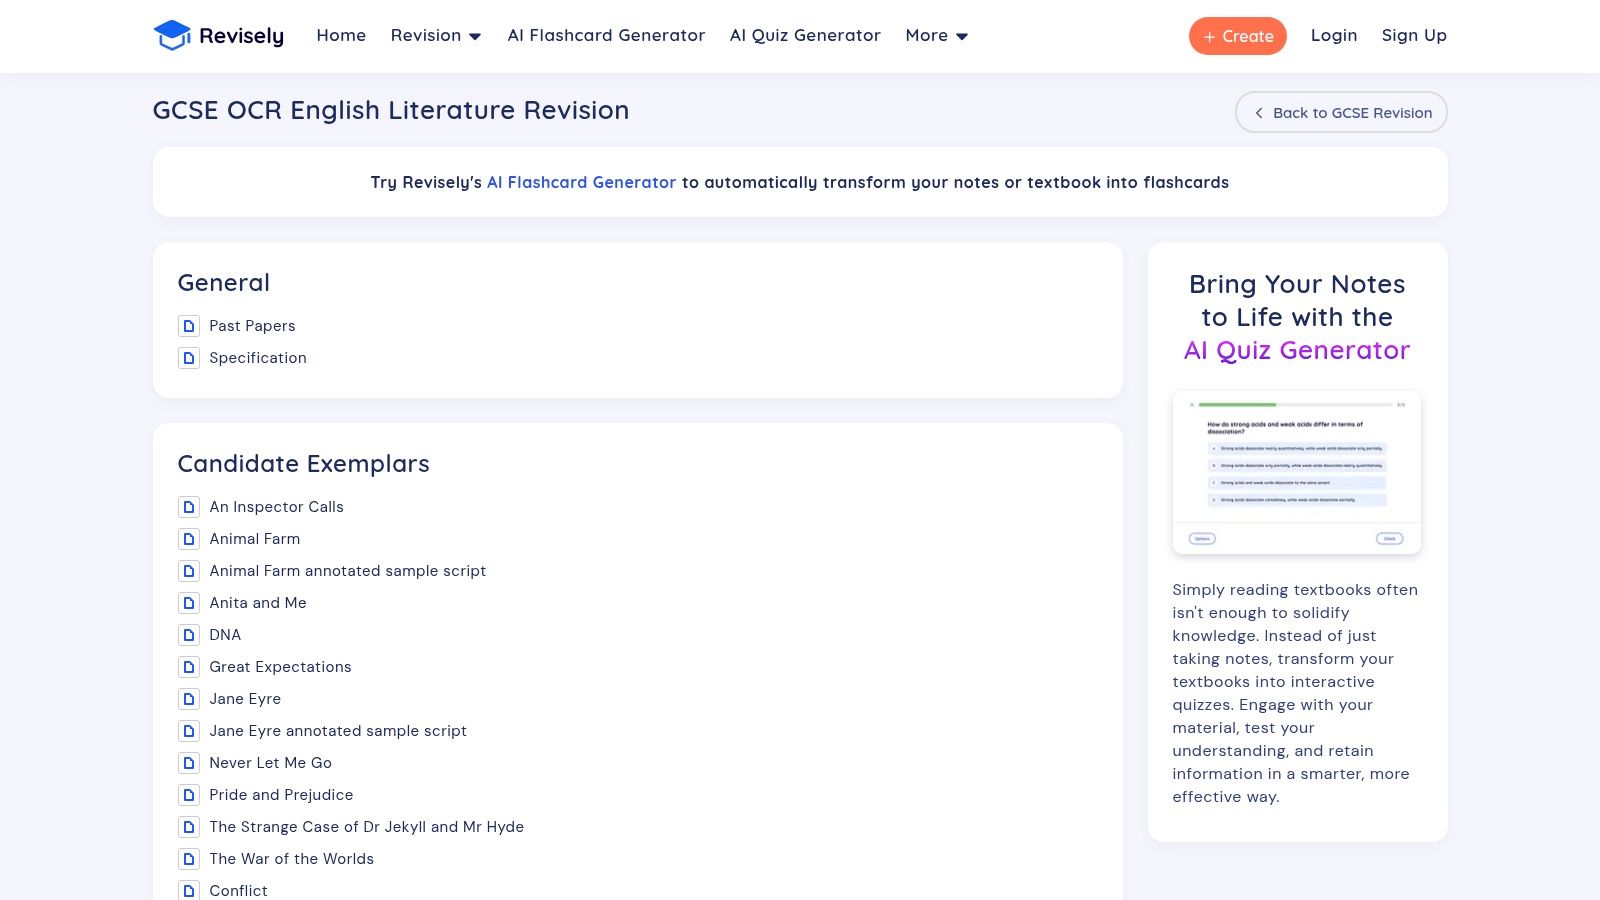This screenshot has height=900, width=1600.
Task: Open the Pride and Prejudice exemplar
Action: 281,795
